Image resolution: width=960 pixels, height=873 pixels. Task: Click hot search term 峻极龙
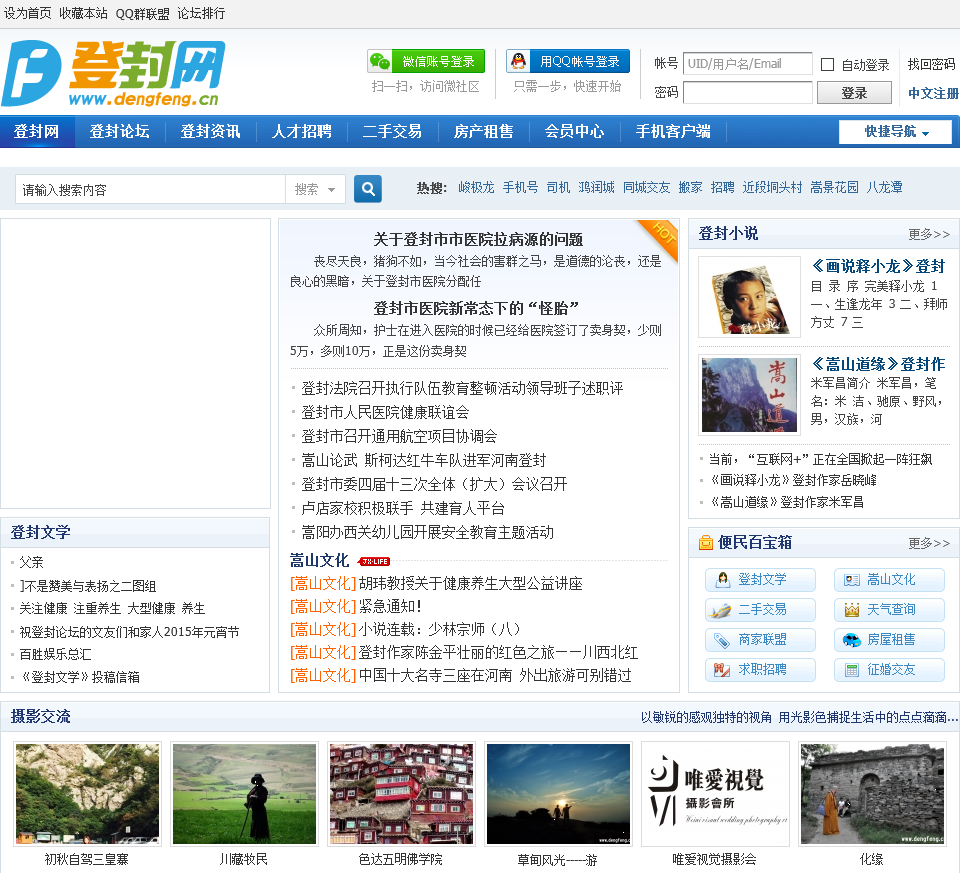click(x=476, y=187)
